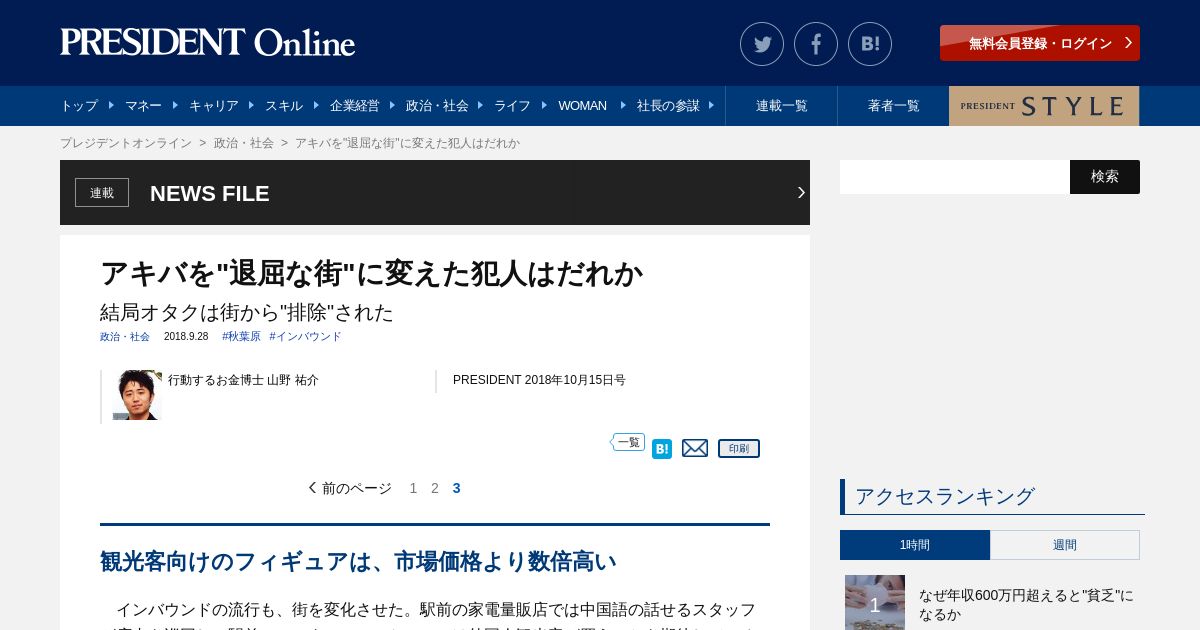Screen dimensions: 1200x630
Task: Open the スキル navigation item
Action: pyautogui.click(x=284, y=106)
